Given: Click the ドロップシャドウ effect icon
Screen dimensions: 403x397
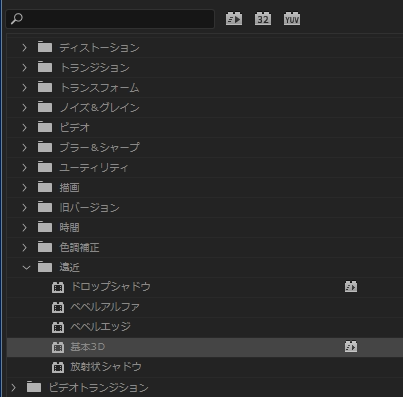Looking at the screenshot, I should [58, 287].
